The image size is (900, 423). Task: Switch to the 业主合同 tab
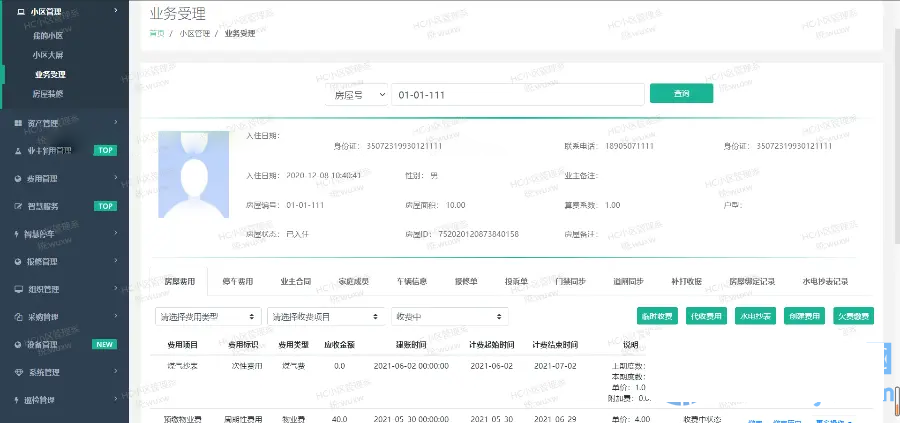tap(301, 281)
